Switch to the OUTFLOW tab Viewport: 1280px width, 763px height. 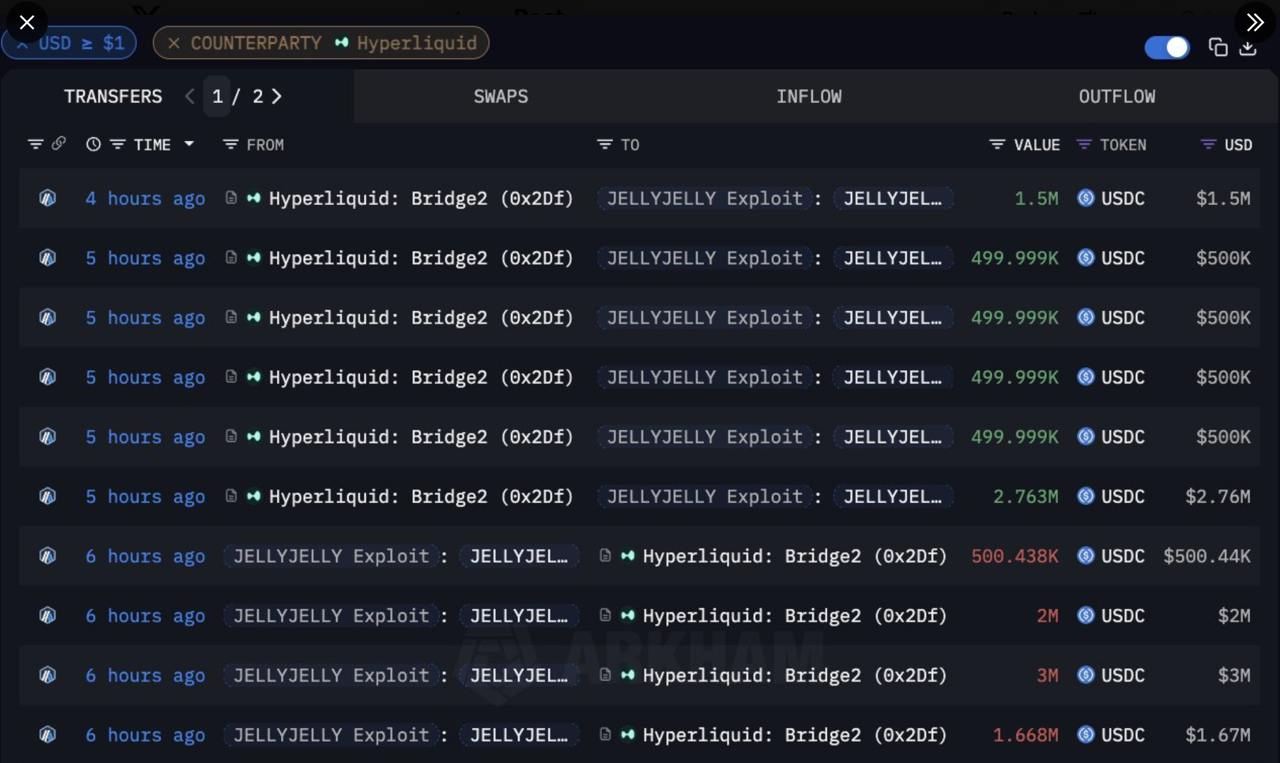[x=1117, y=96]
